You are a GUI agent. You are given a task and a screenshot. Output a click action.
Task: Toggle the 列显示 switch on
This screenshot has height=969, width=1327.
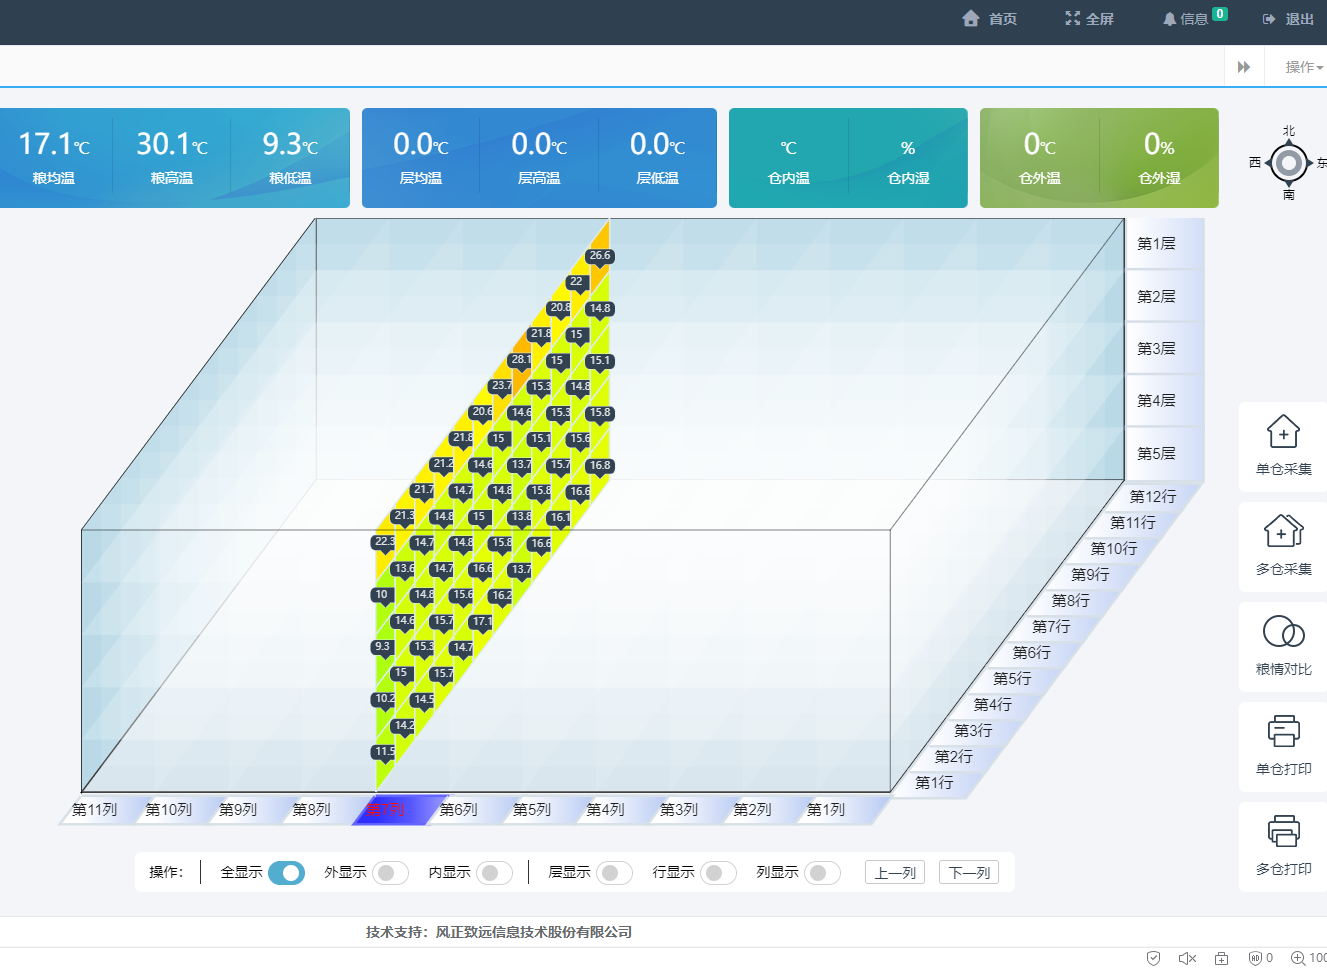click(x=822, y=873)
